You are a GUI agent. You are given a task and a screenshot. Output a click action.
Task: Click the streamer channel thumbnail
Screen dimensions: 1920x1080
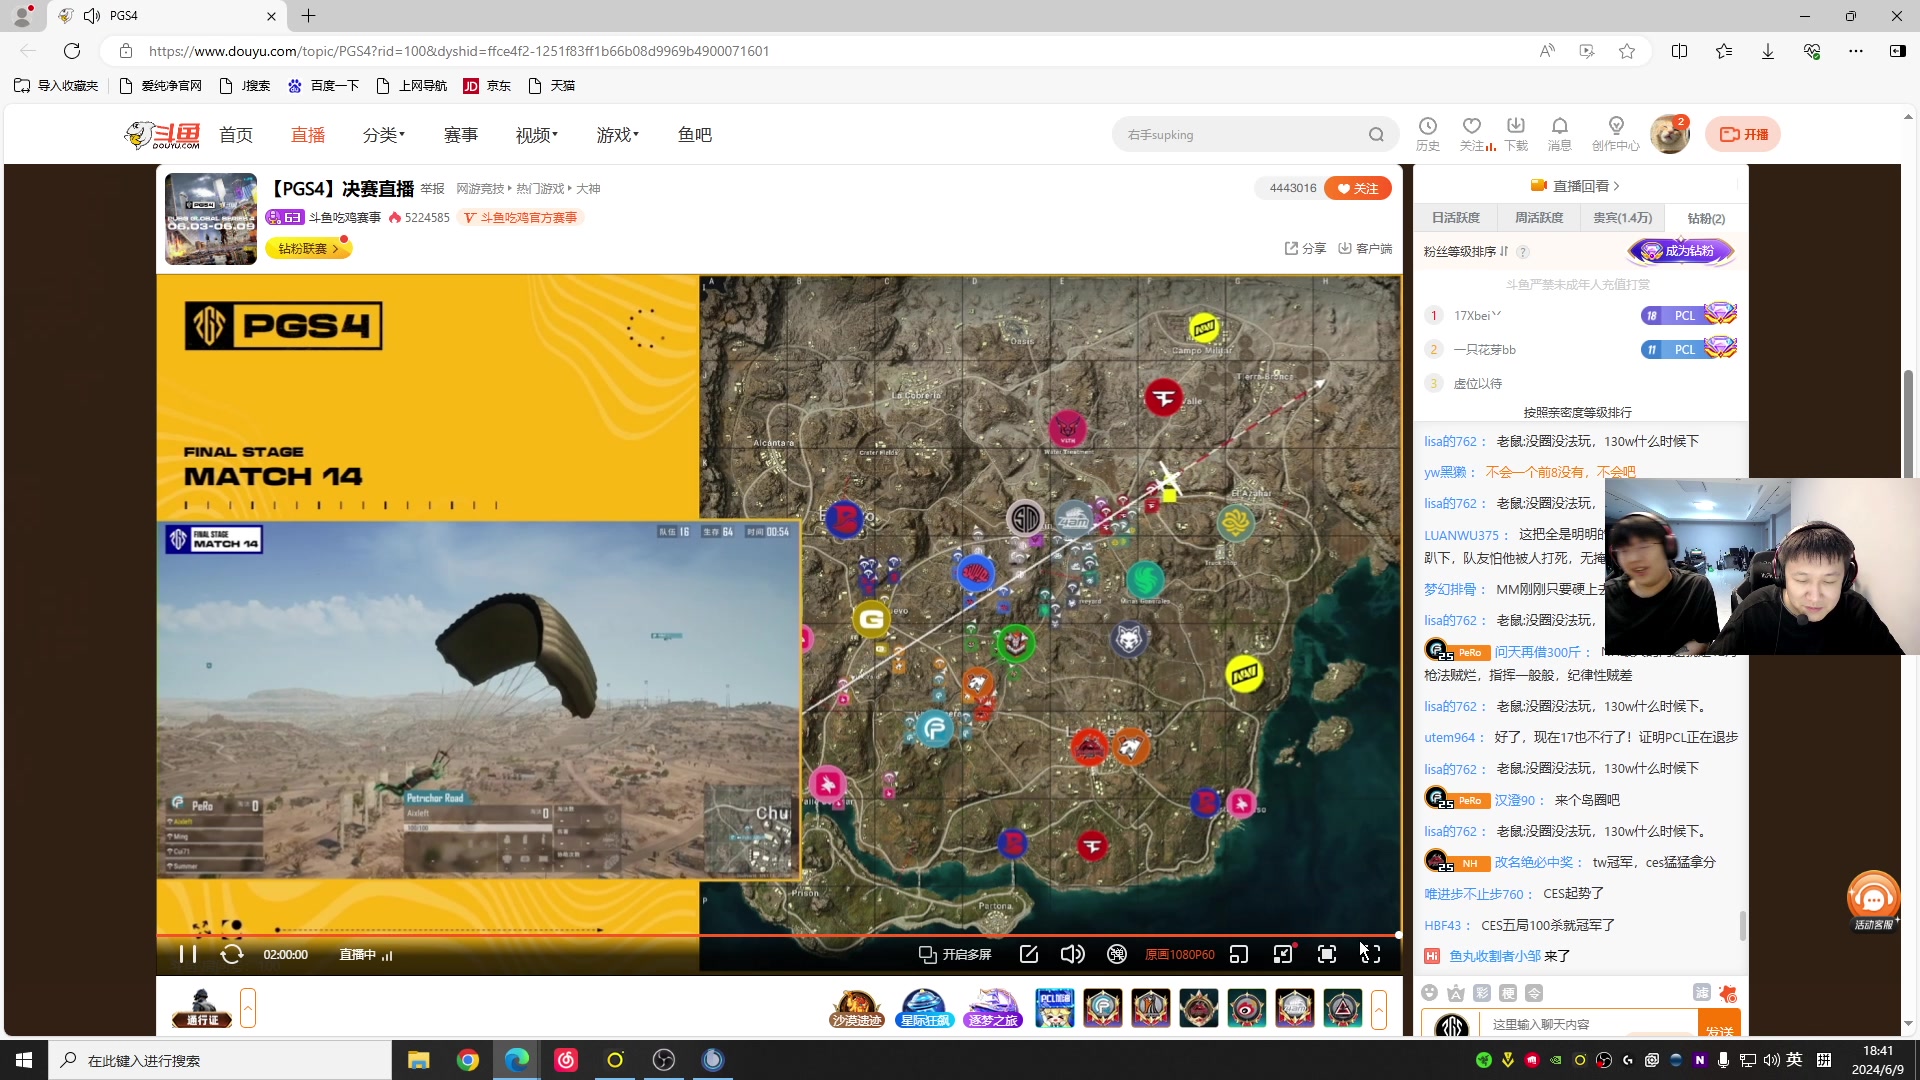point(211,219)
